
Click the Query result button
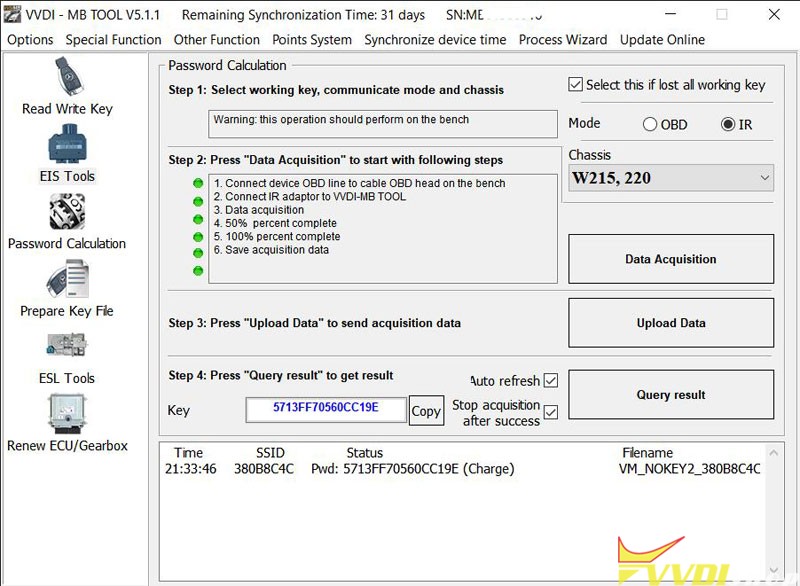coord(671,395)
